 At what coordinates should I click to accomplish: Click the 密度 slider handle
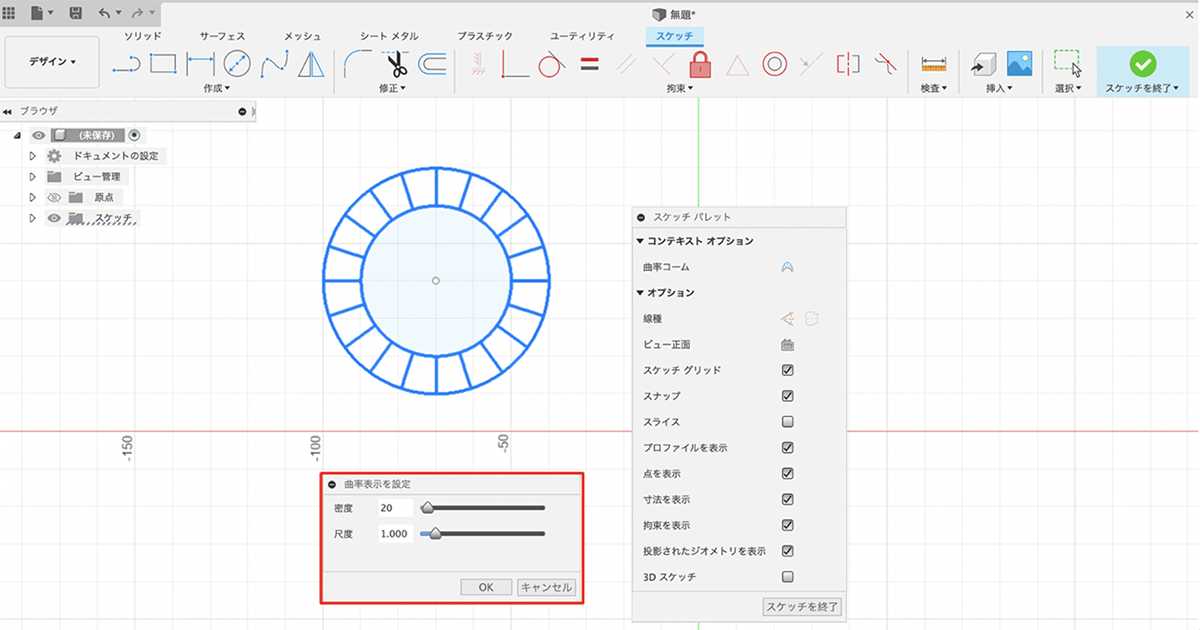click(x=427, y=508)
